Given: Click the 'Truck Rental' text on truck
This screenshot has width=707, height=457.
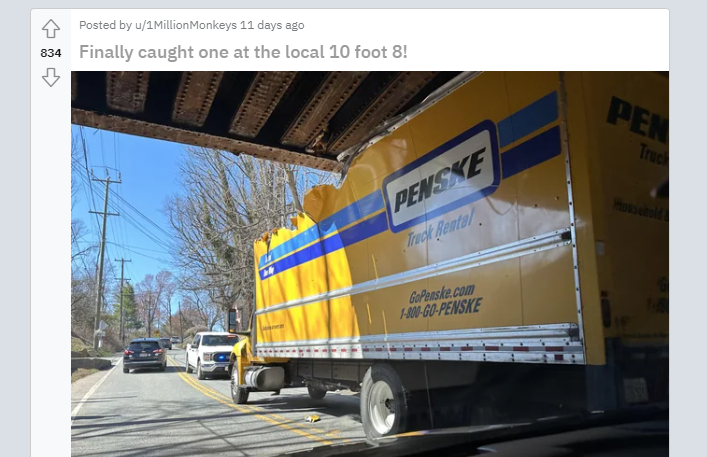Looking at the screenshot, I should click(x=441, y=228).
